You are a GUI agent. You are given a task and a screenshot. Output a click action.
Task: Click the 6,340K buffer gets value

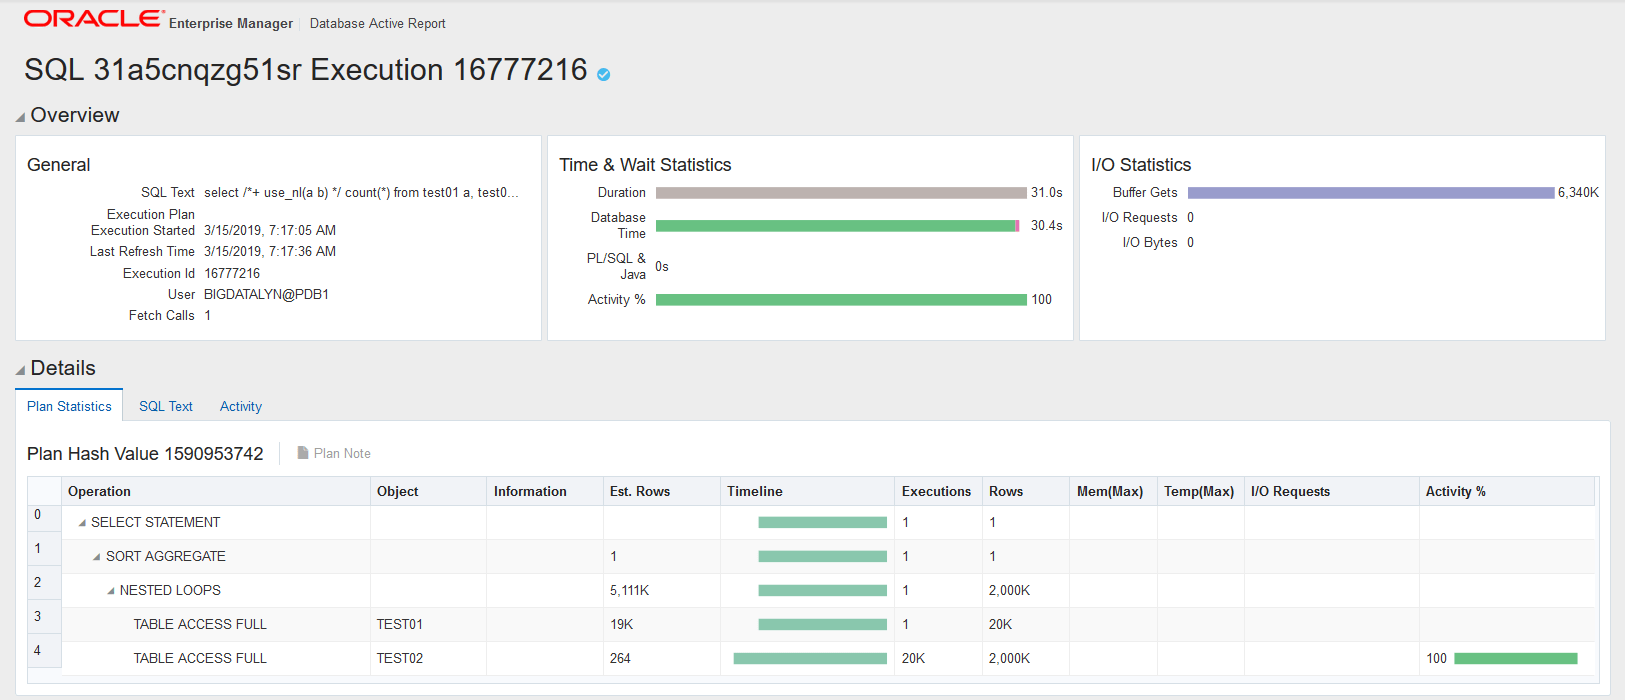click(x=1578, y=193)
